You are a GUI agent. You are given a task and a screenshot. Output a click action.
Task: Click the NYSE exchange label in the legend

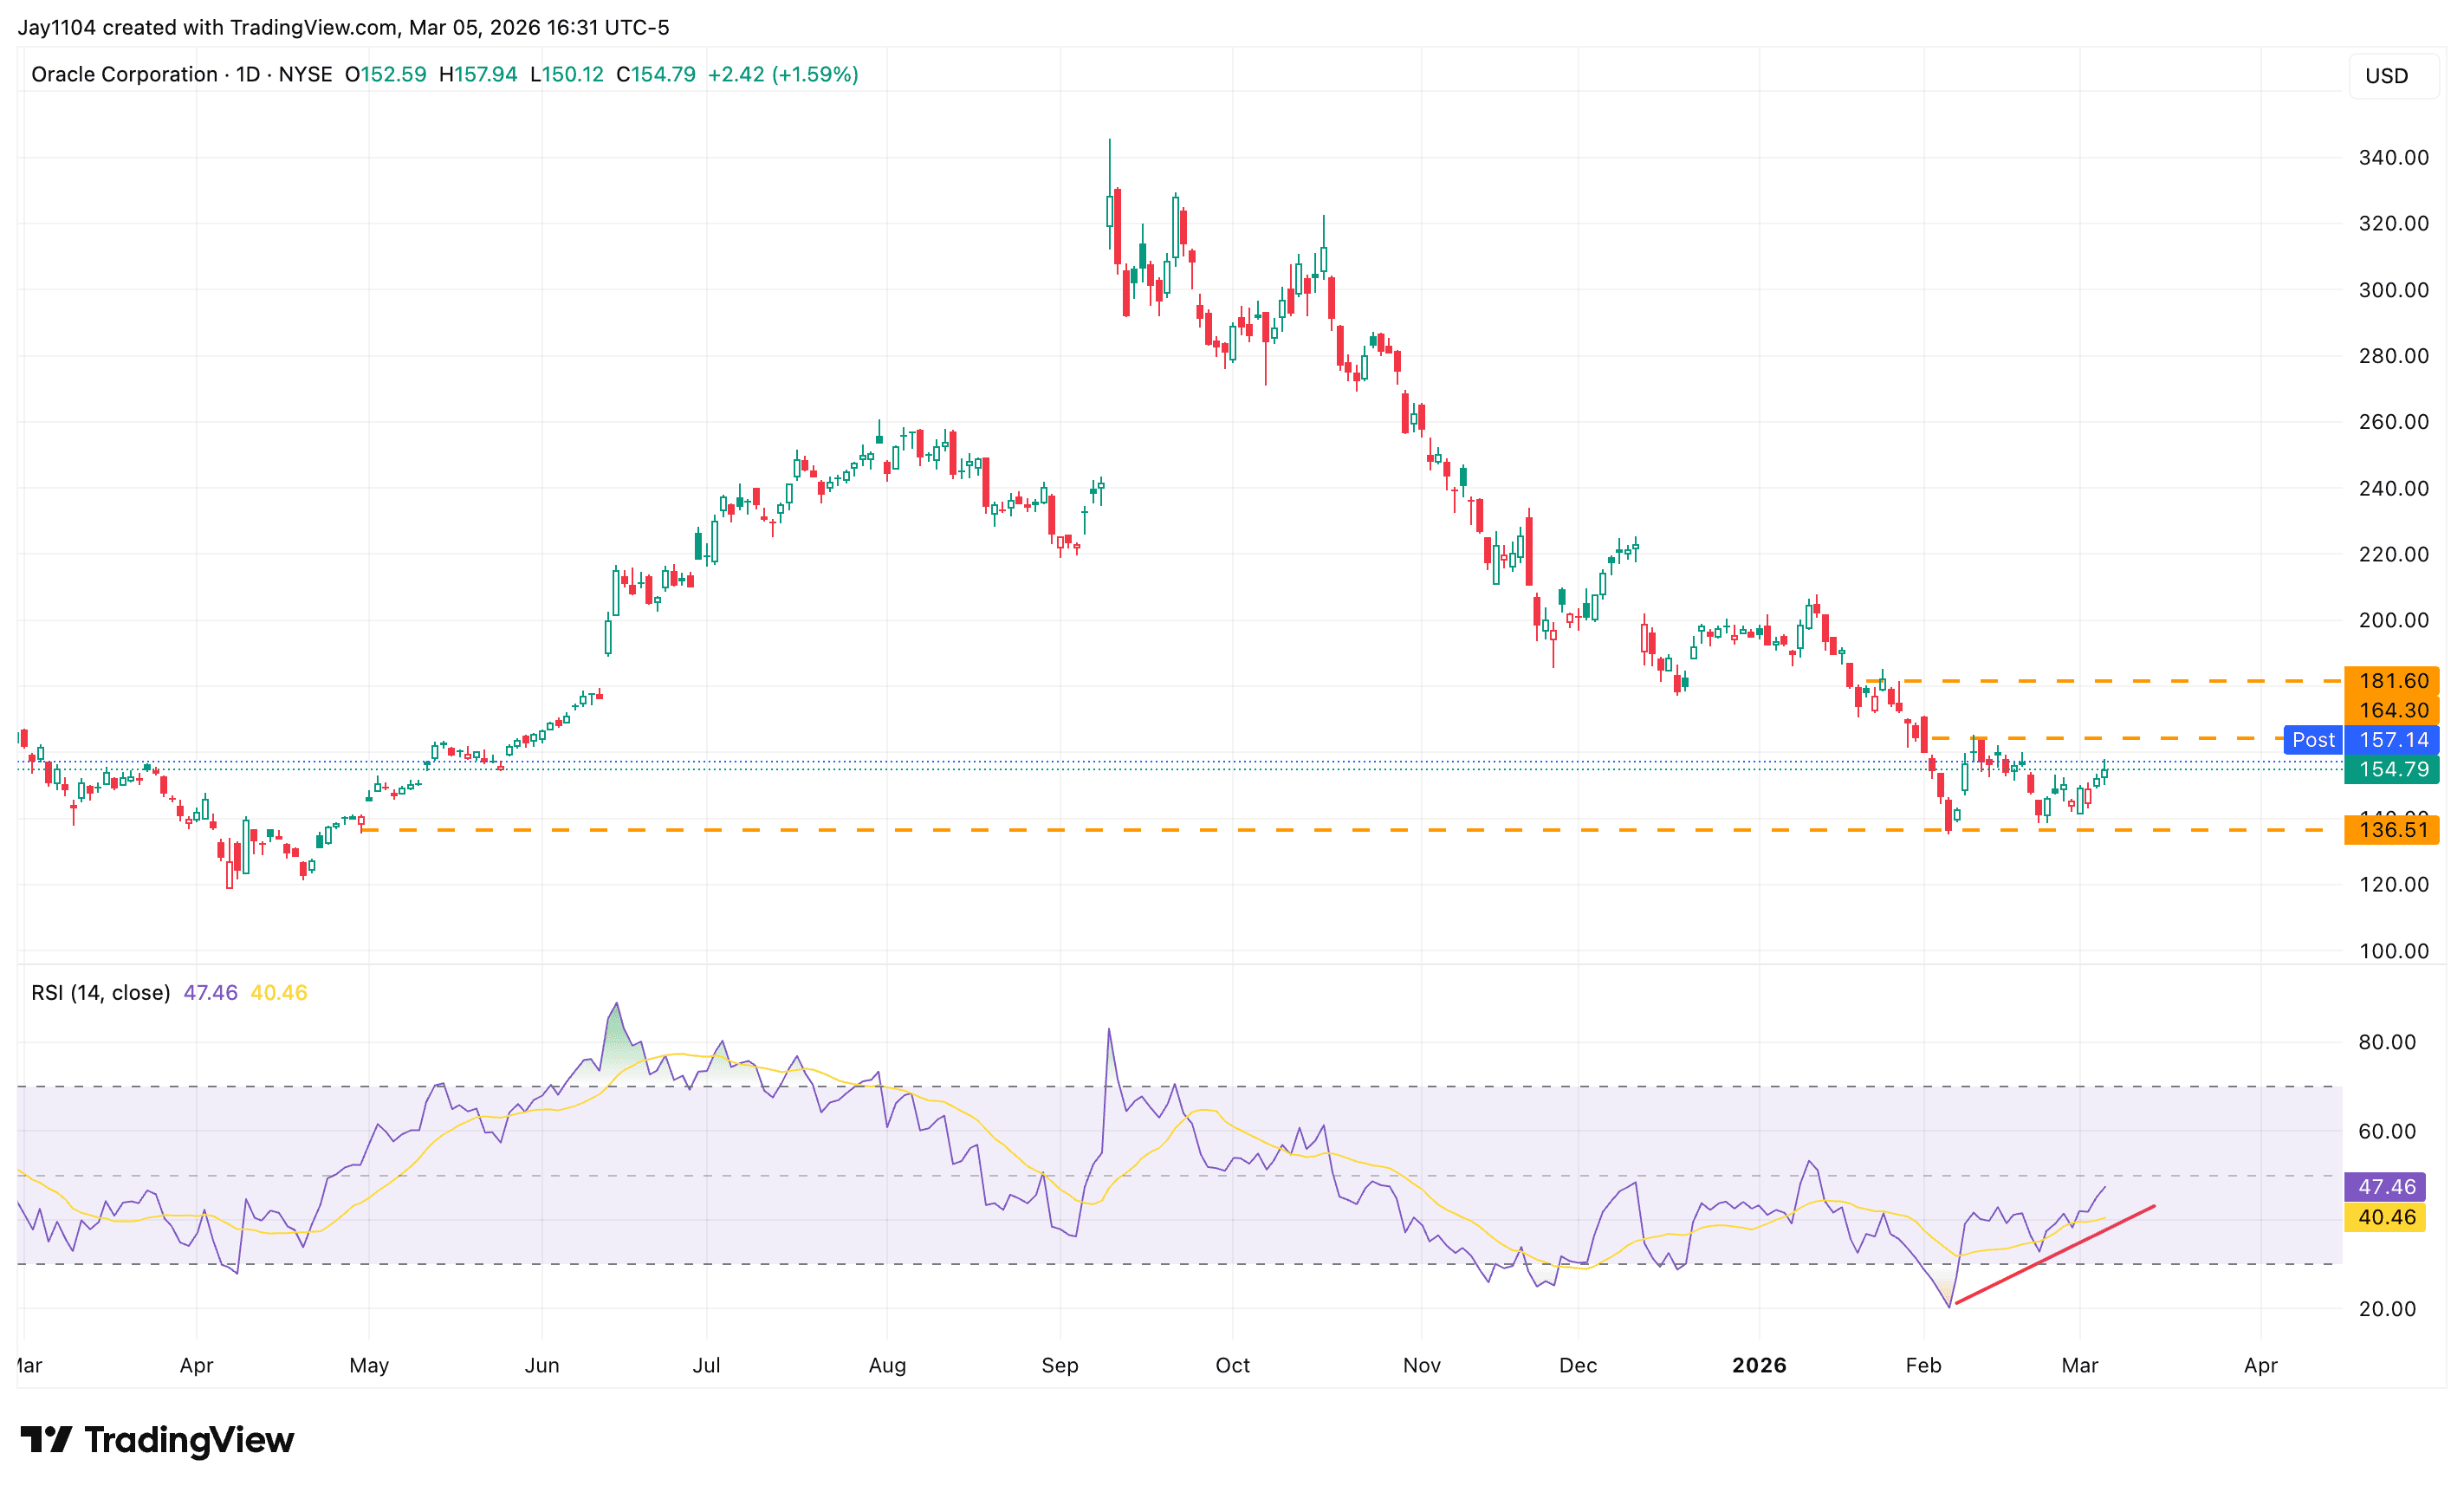pyautogui.click(x=310, y=73)
